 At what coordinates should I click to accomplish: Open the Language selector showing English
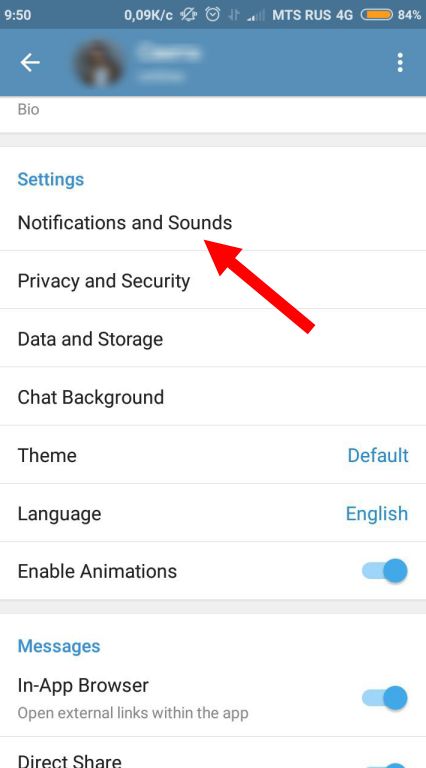click(x=213, y=513)
